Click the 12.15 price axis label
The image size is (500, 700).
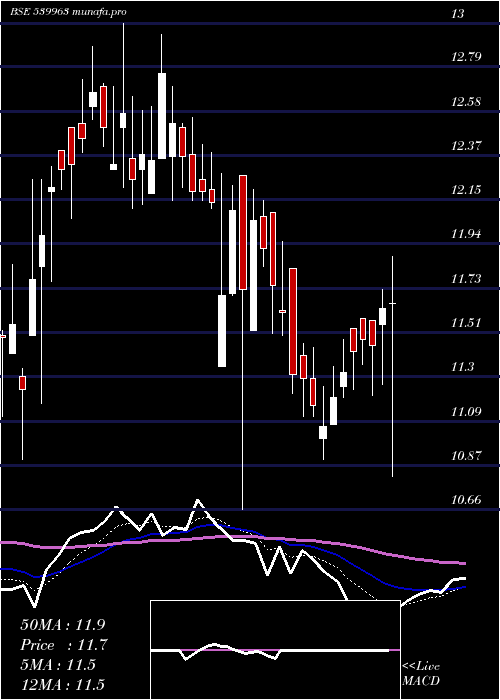tap(466, 190)
